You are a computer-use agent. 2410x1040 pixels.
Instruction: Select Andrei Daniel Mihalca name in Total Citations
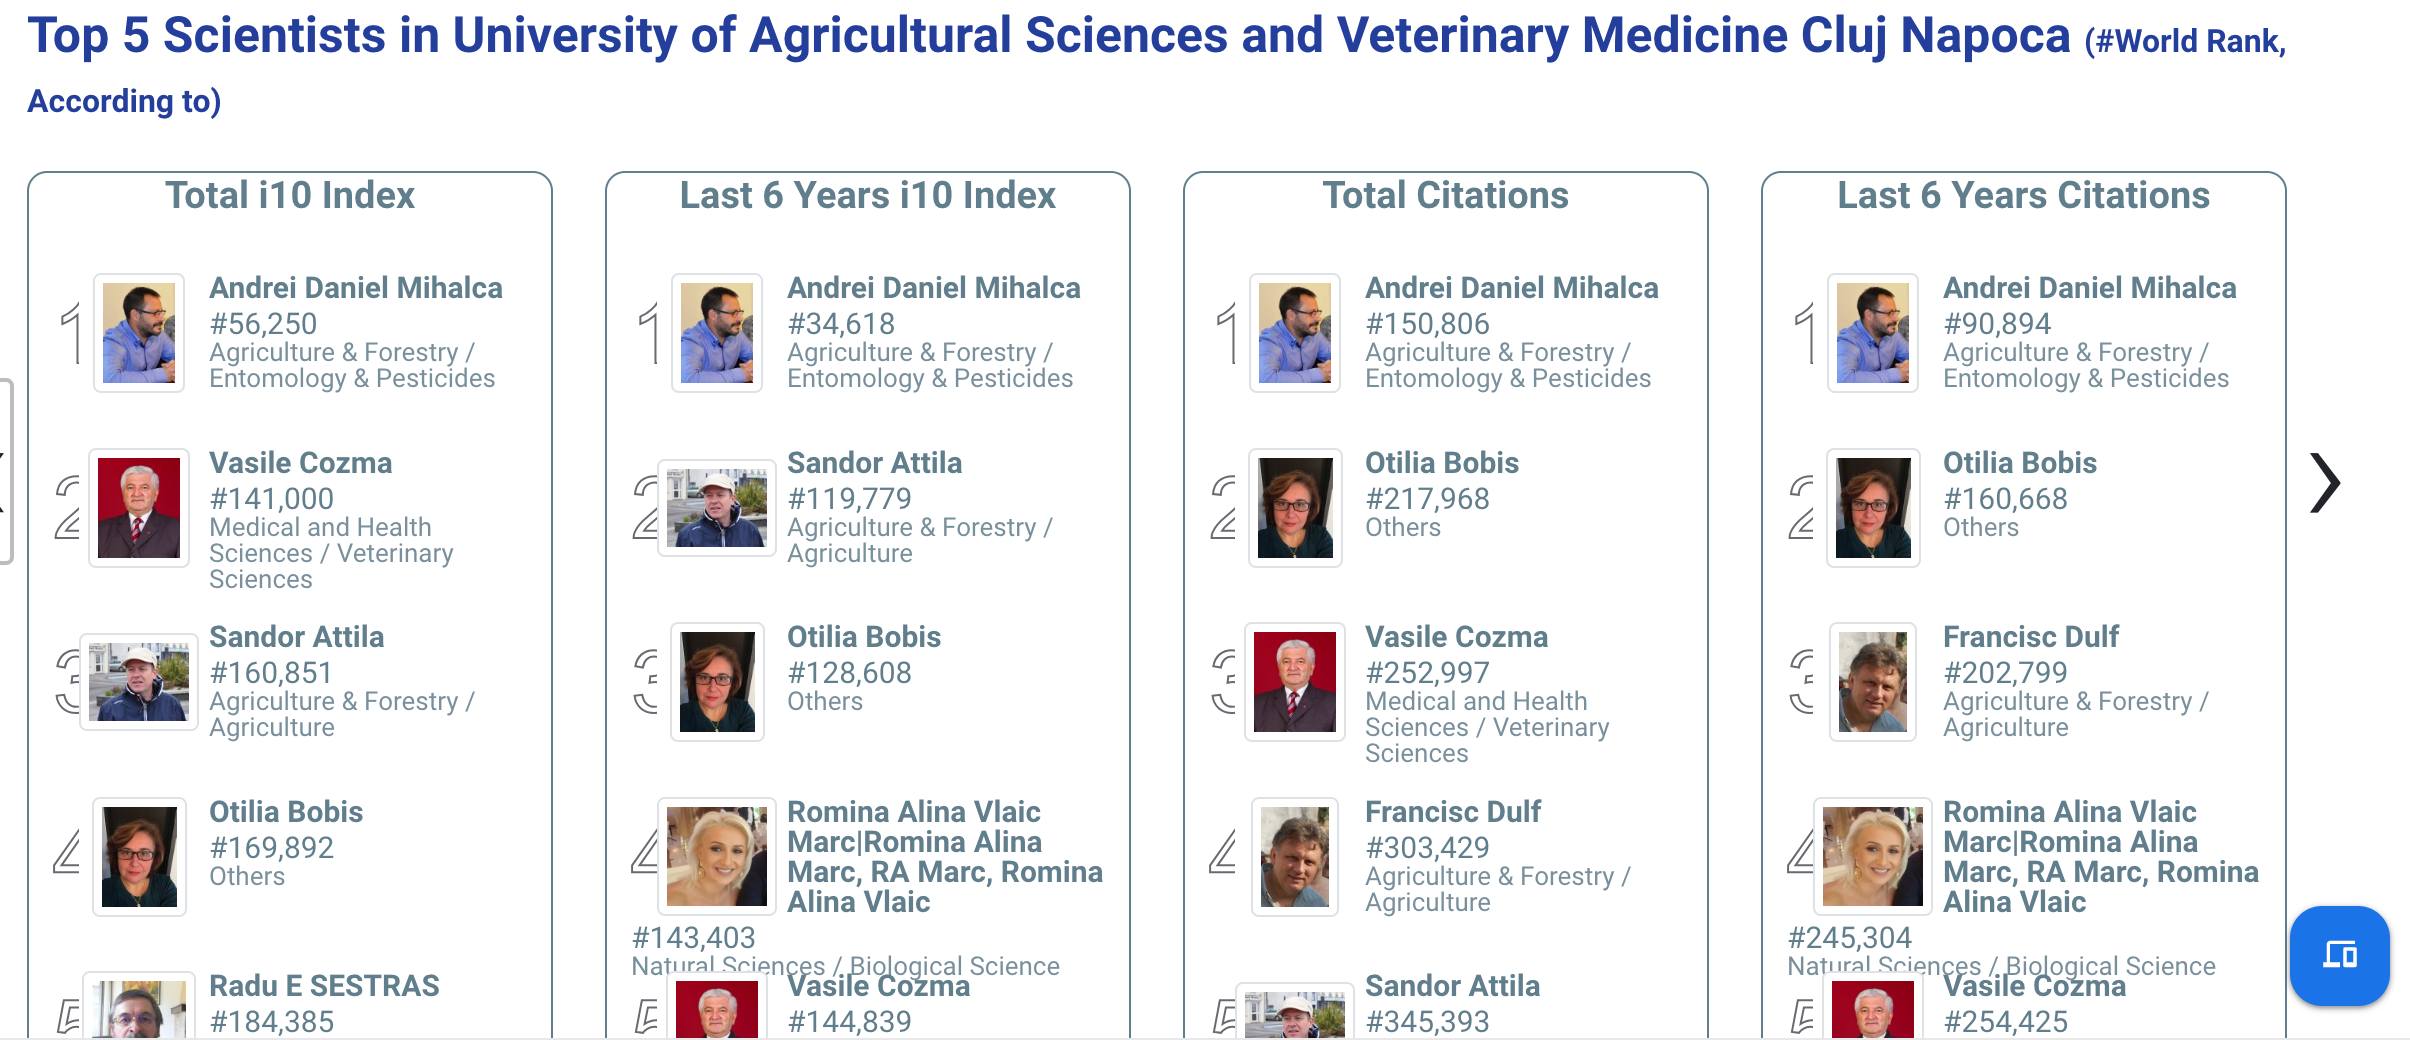coord(1511,288)
